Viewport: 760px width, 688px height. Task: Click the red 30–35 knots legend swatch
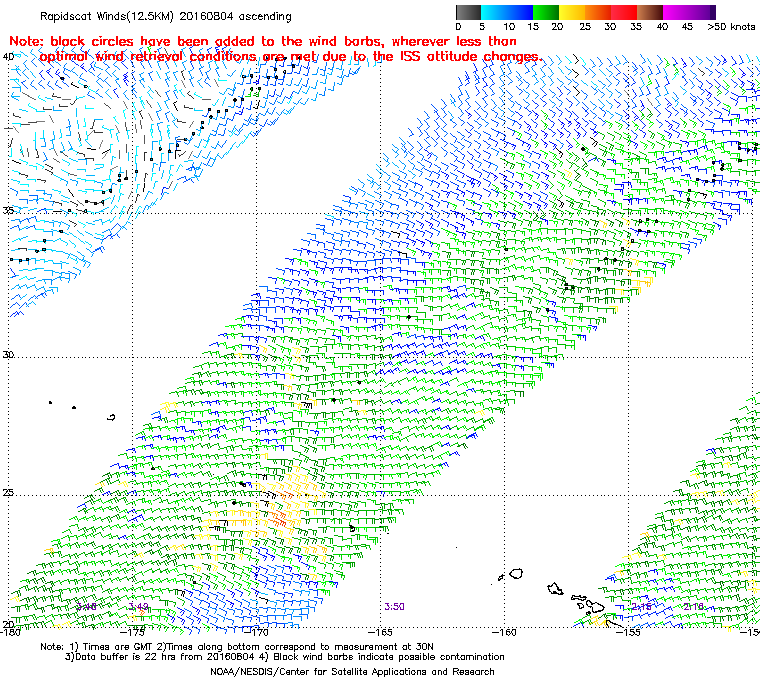click(624, 12)
